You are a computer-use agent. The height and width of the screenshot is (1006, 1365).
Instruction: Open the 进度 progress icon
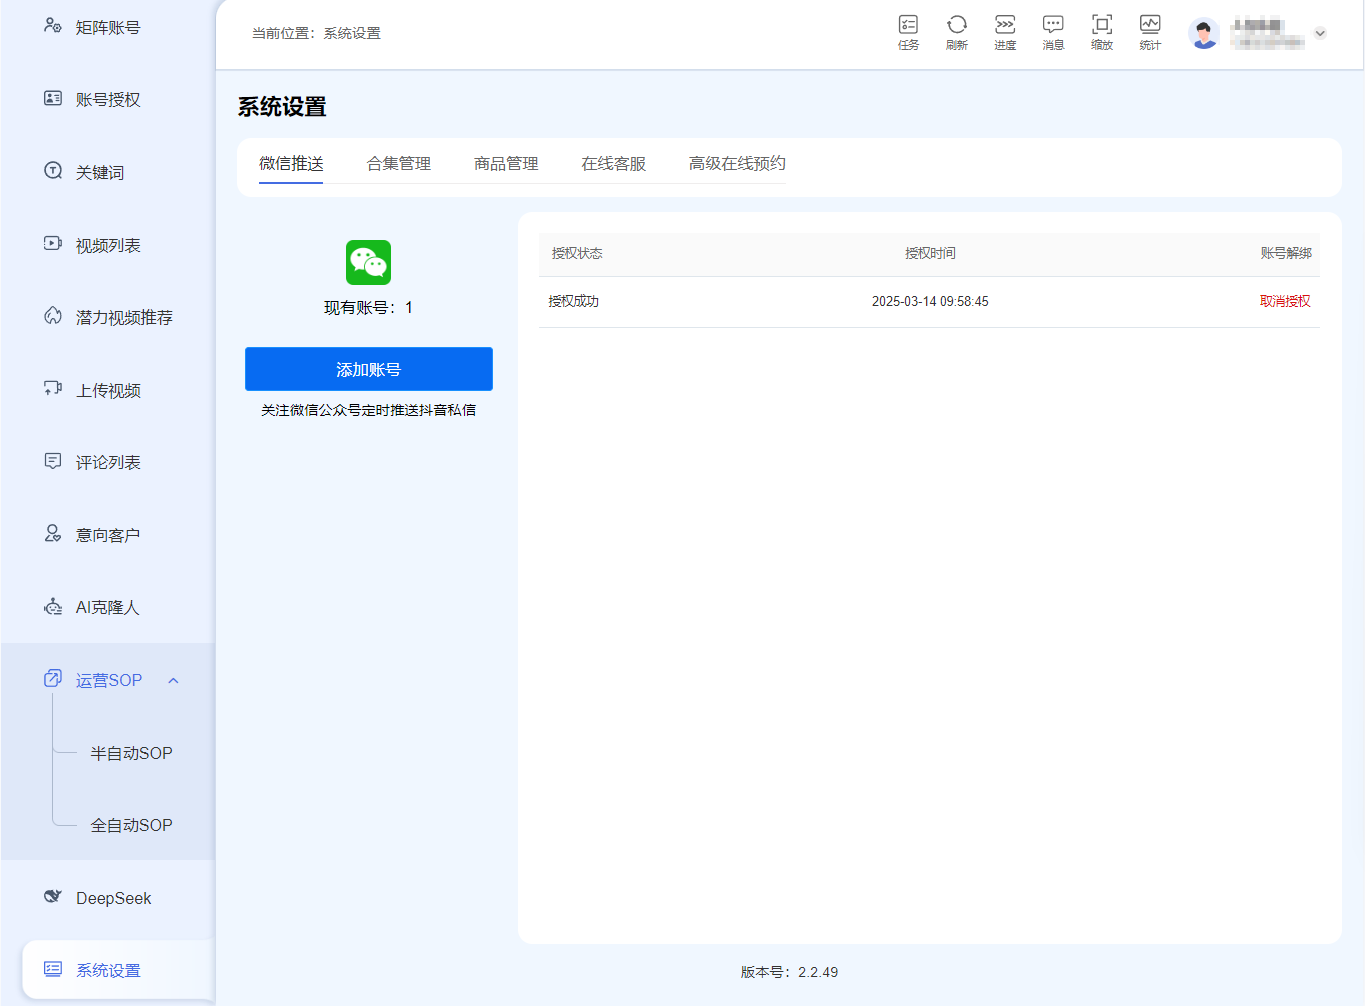pos(1005,24)
